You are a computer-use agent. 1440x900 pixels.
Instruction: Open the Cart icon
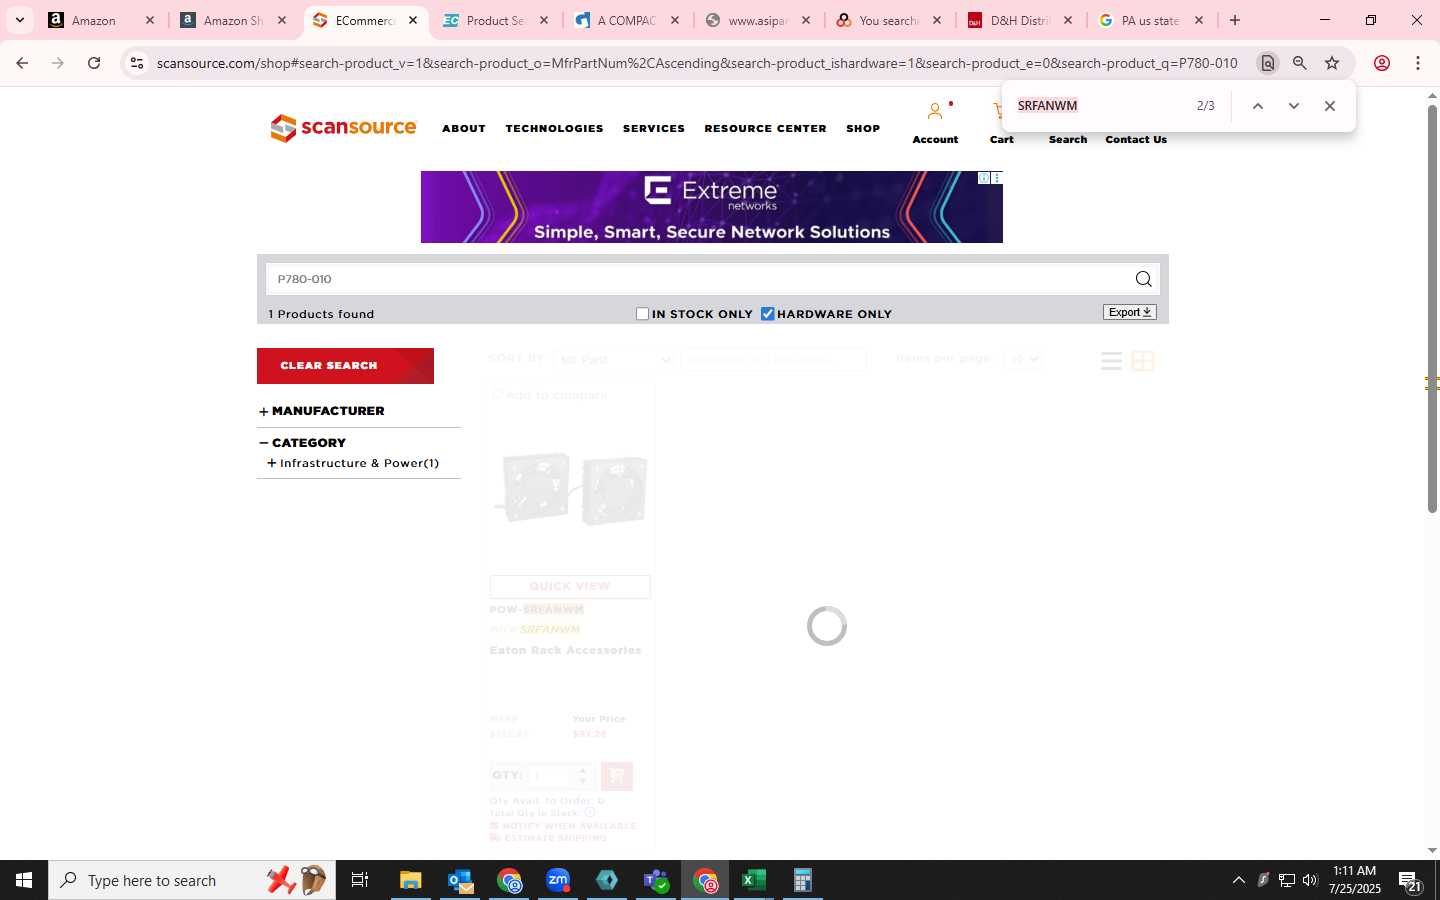(999, 111)
